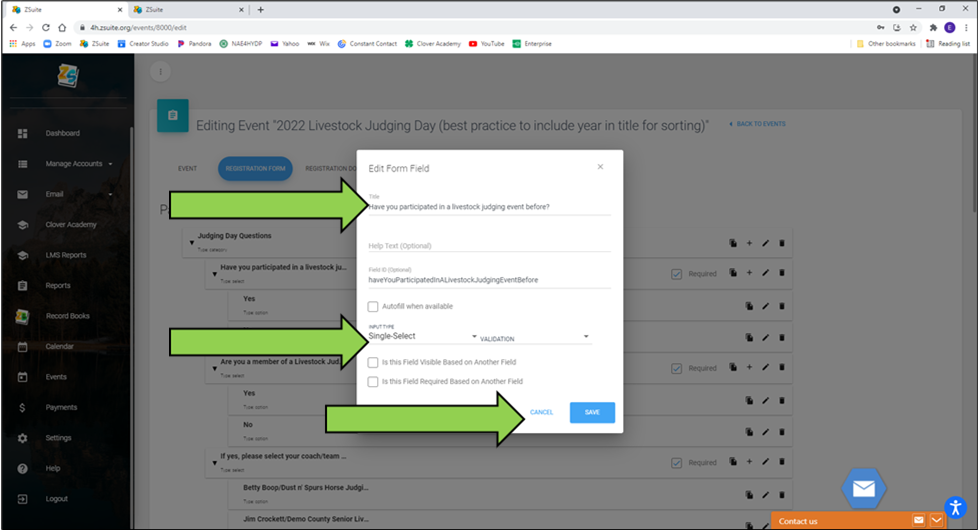Open the Calendar sidebar icon
Viewport: 979px width, 531px height.
22,347
